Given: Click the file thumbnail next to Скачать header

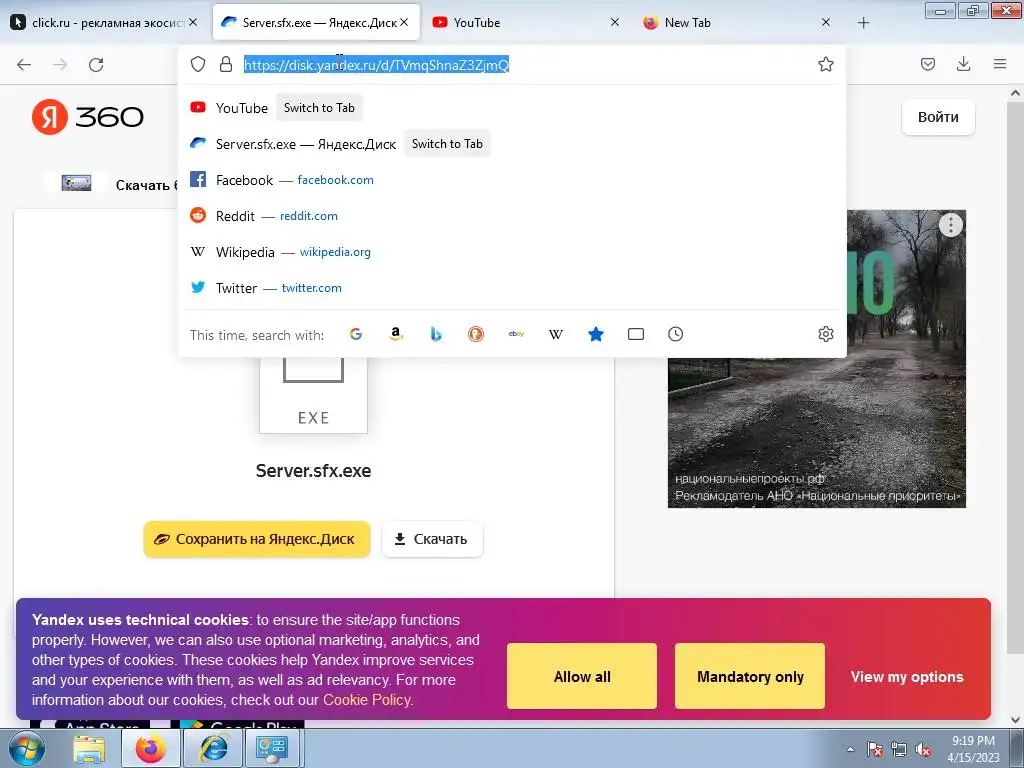Looking at the screenshot, I should 76,184.
